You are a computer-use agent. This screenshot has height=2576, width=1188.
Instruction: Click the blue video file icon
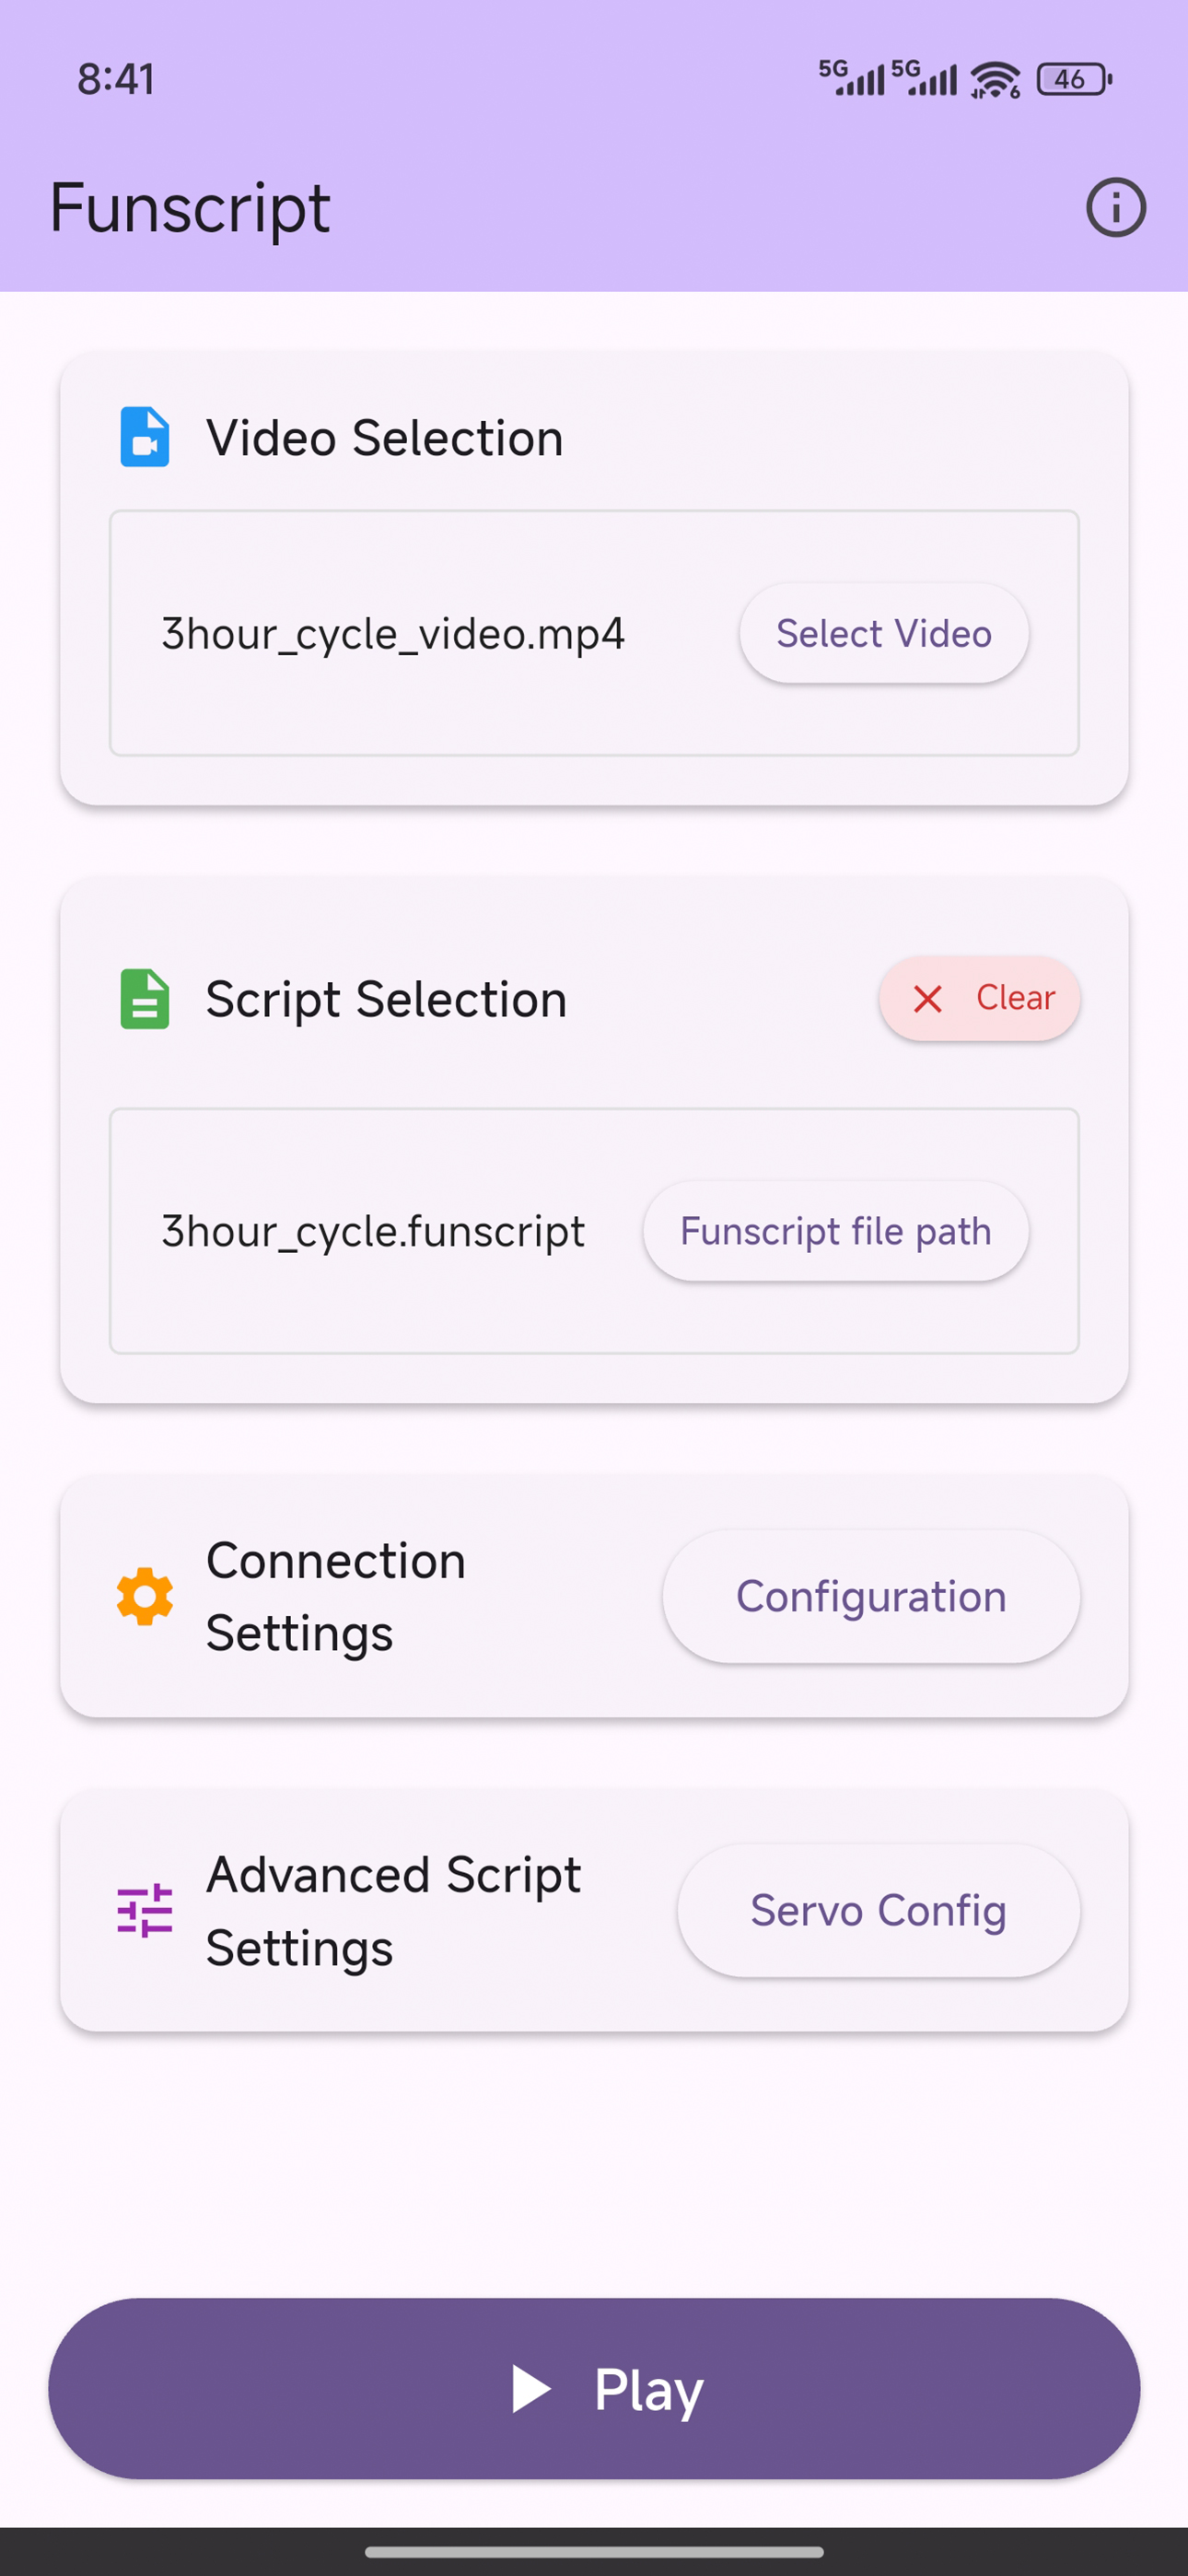coord(143,437)
